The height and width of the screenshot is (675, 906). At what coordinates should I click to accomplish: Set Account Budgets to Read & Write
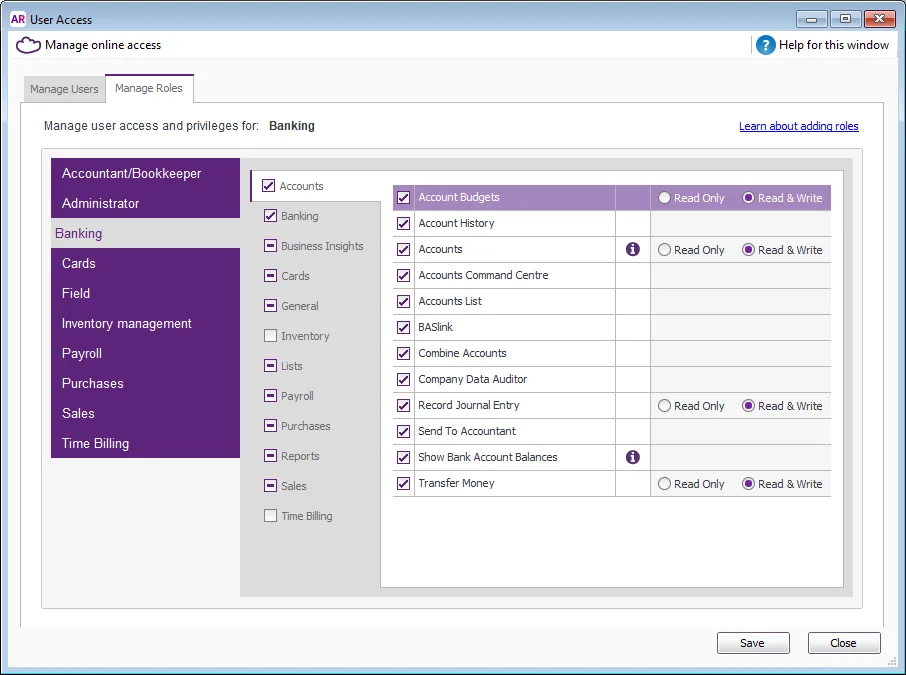(x=748, y=198)
